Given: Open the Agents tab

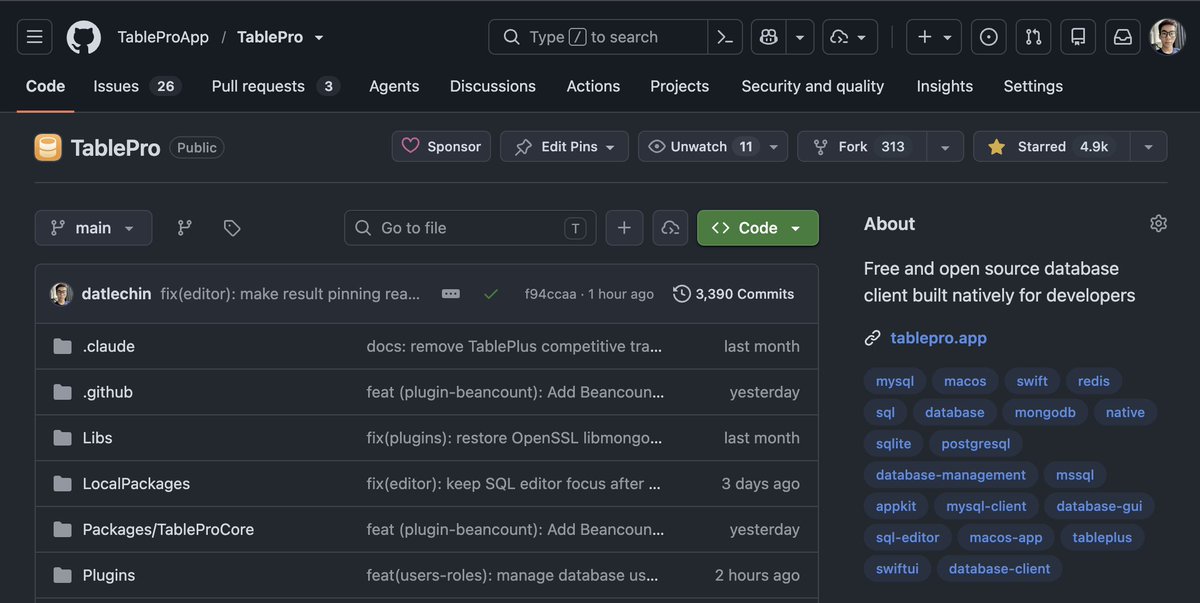Looking at the screenshot, I should point(394,86).
